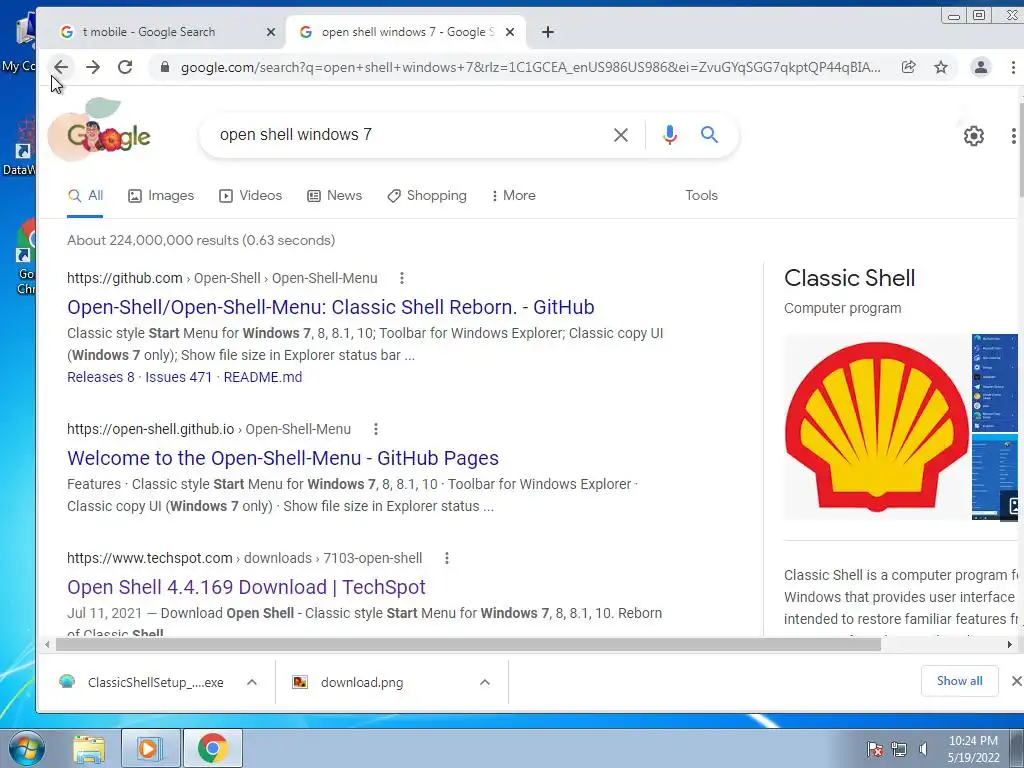Click the horizontal scrollbar thumb
The width and height of the screenshot is (1024, 768).
pos(468,645)
